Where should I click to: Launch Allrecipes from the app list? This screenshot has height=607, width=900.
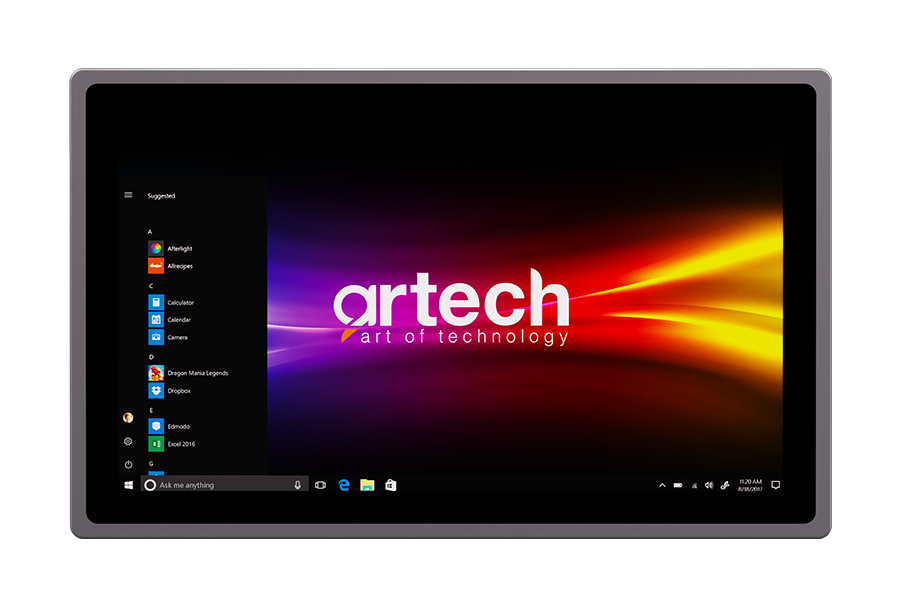coord(170,266)
